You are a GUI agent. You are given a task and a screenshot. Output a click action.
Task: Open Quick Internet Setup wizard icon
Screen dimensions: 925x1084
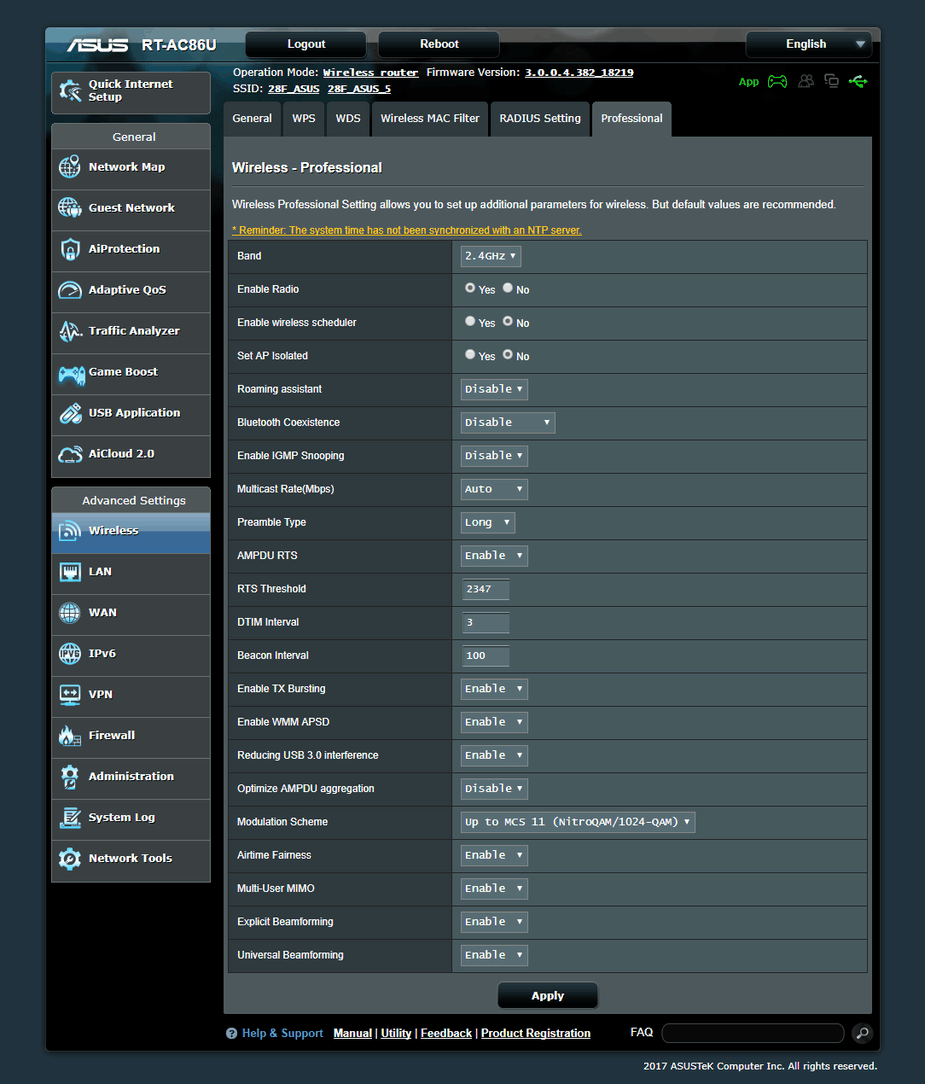pos(70,91)
